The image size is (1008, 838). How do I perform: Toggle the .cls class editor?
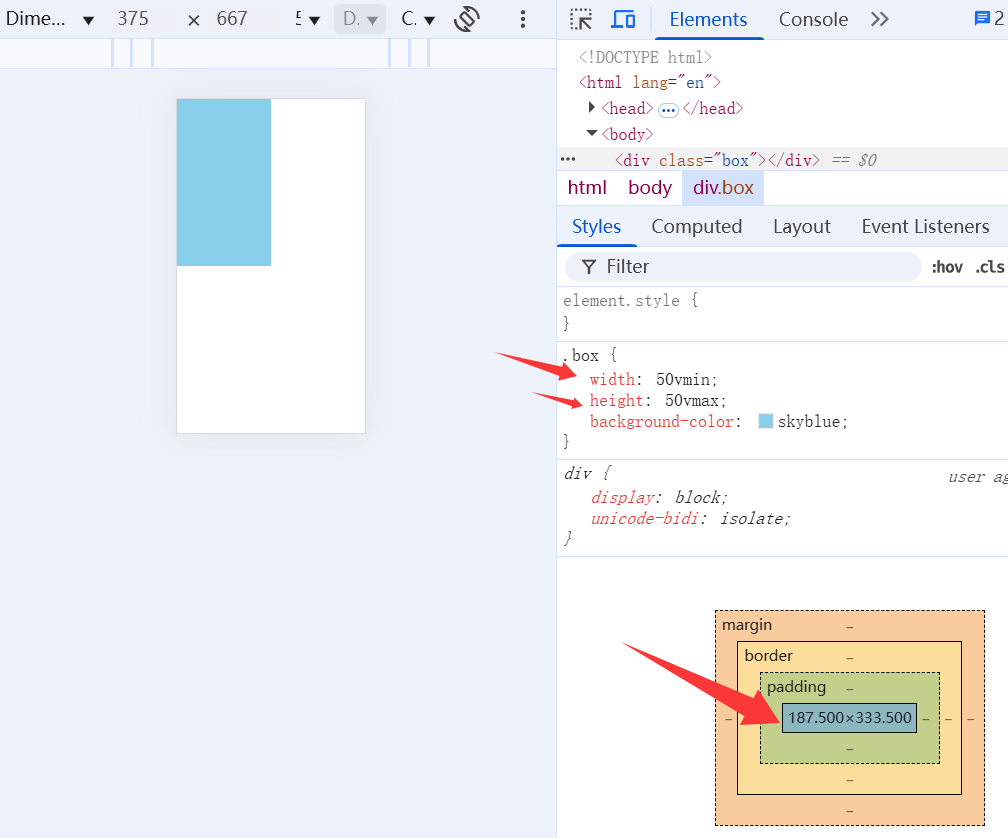tap(989, 267)
